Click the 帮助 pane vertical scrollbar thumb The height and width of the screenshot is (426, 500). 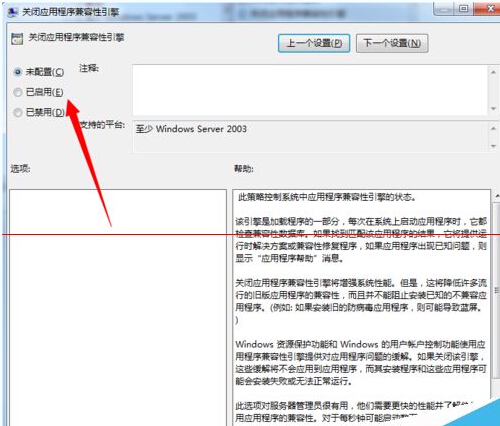tap(497, 290)
